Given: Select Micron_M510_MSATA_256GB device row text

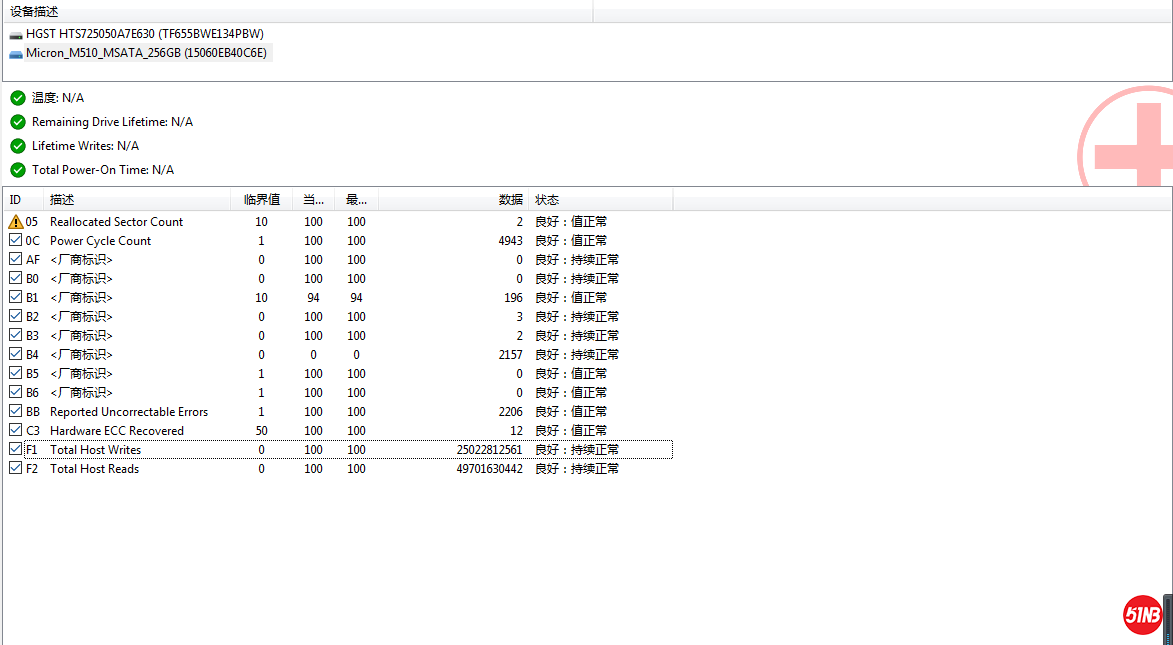Looking at the screenshot, I should pos(147,53).
